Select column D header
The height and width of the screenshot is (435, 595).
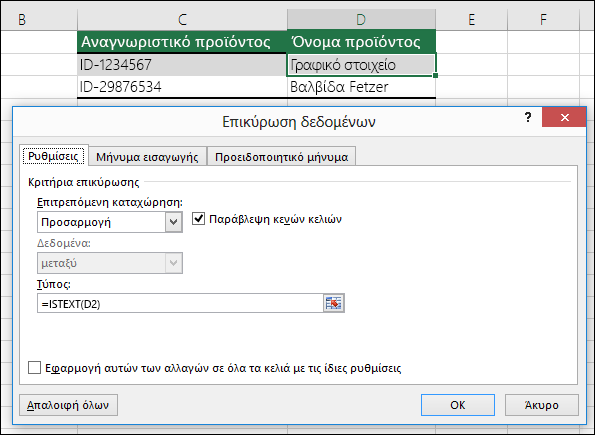point(361,19)
